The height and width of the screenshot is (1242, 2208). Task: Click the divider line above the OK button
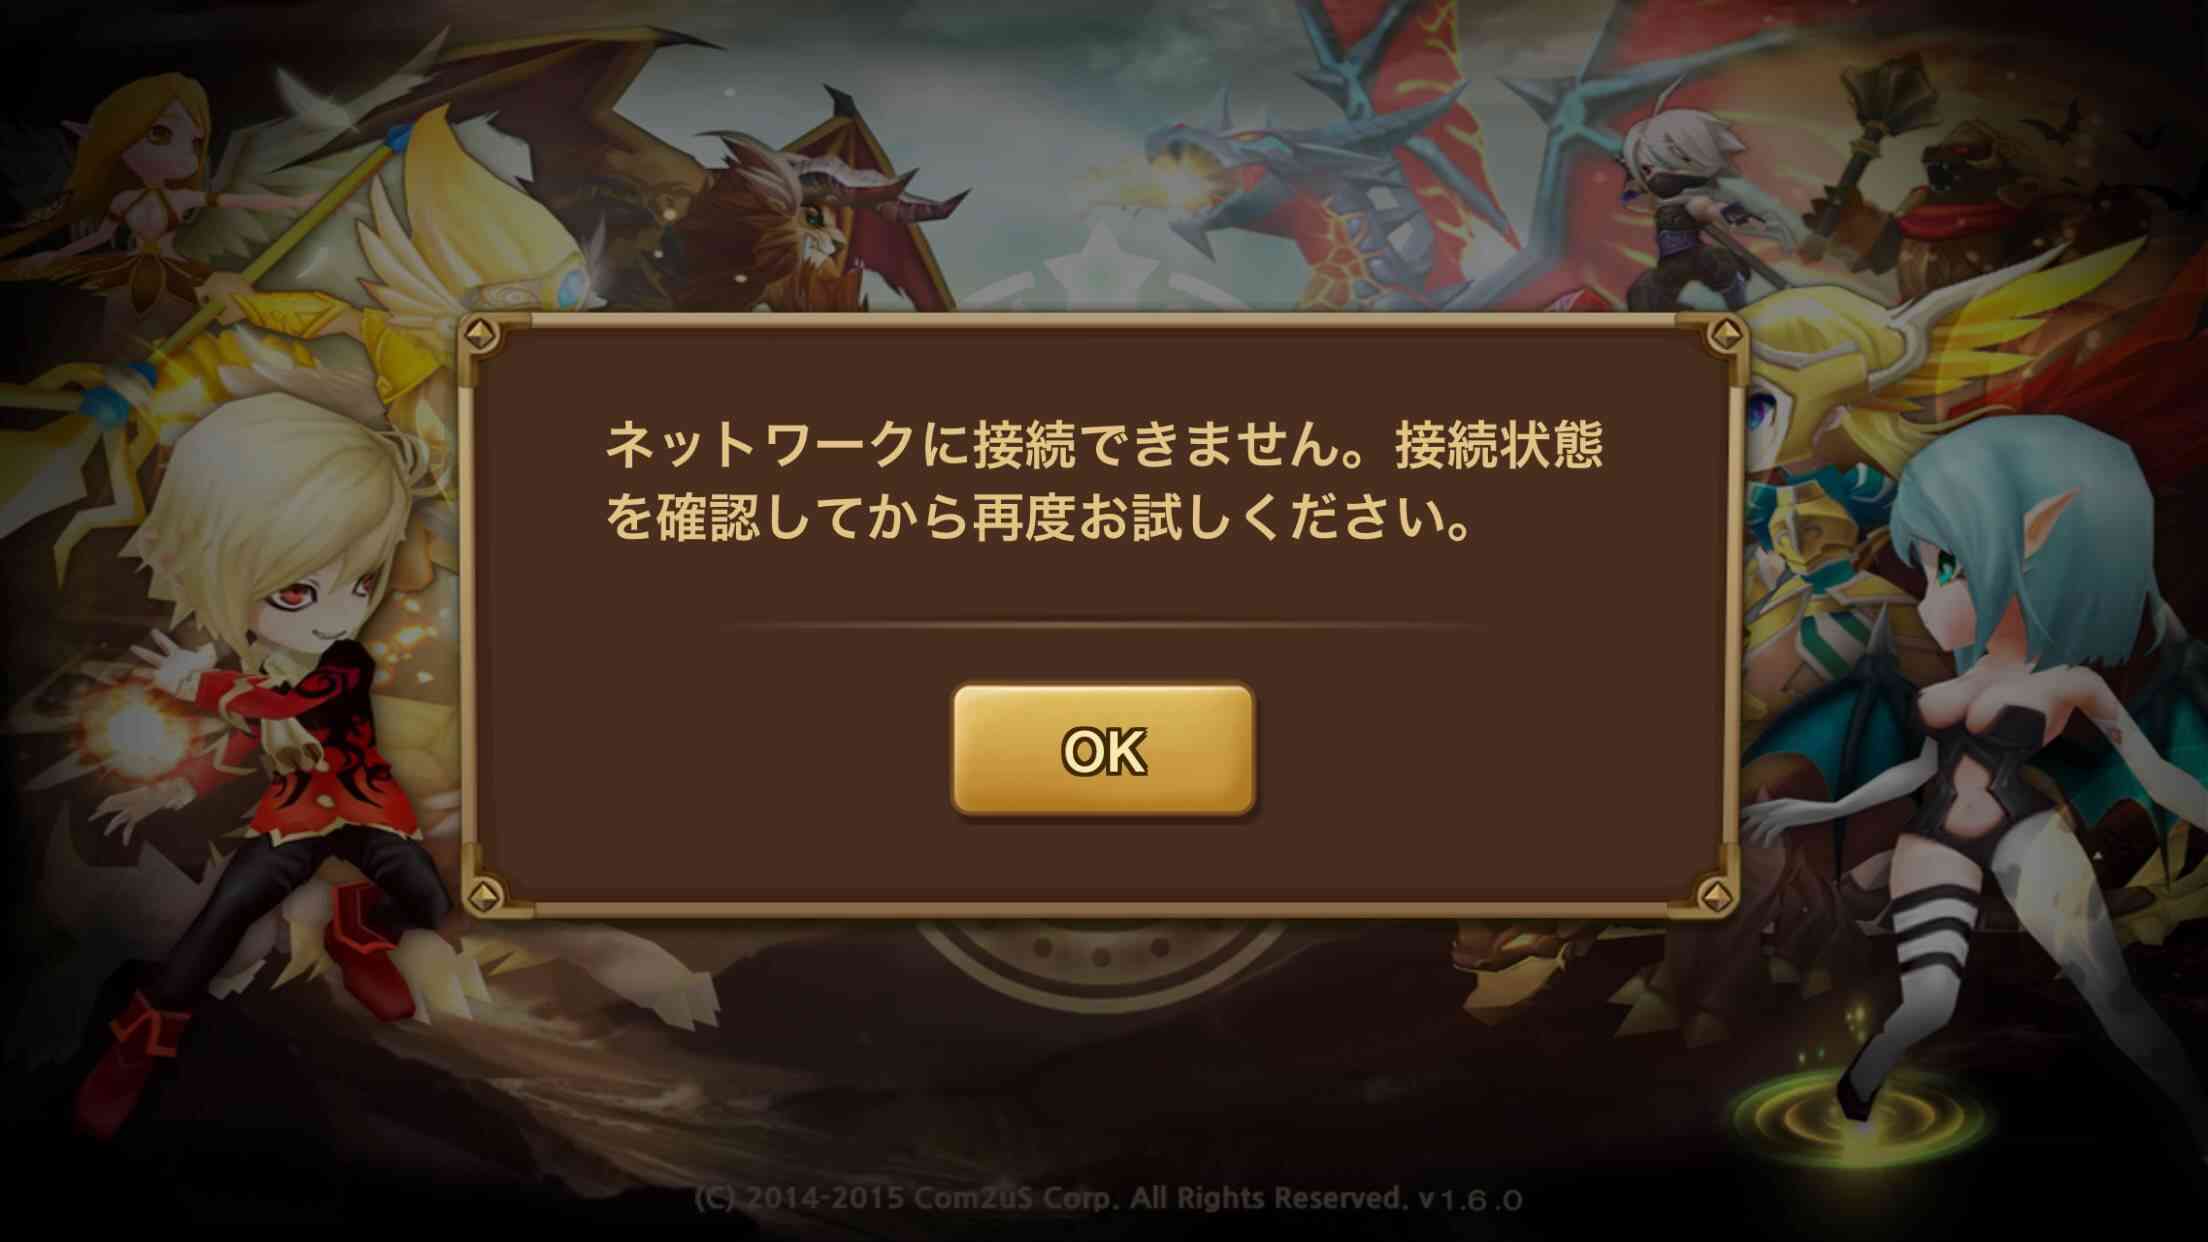pyautogui.click(x=1103, y=627)
